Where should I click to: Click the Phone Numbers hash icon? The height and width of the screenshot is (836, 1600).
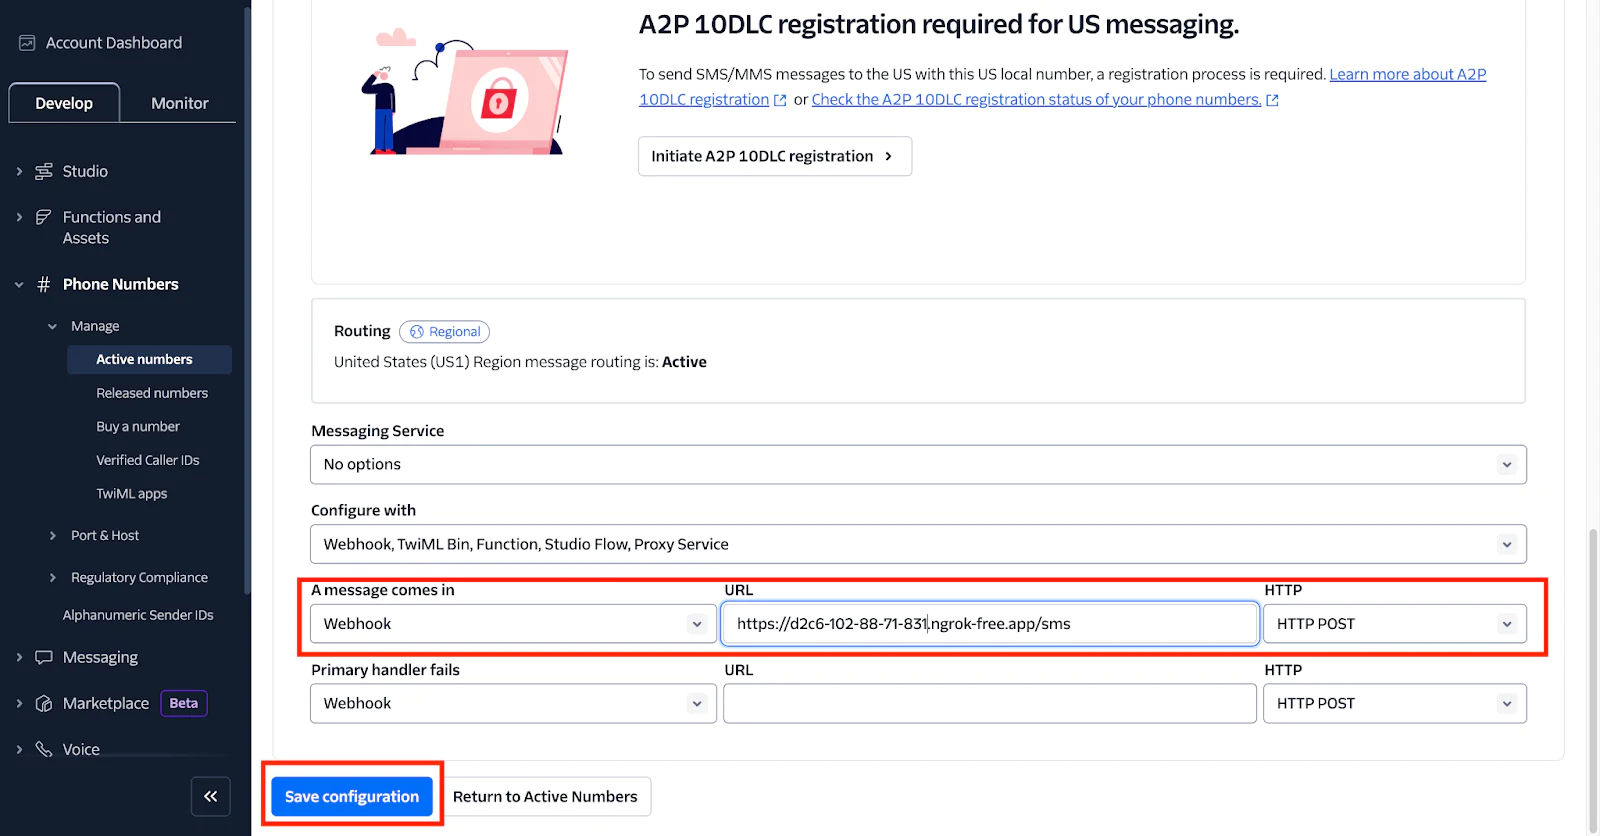(44, 284)
